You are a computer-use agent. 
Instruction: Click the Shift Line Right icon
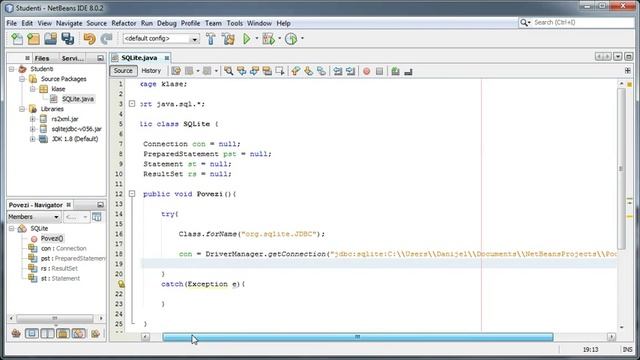pos(351,71)
